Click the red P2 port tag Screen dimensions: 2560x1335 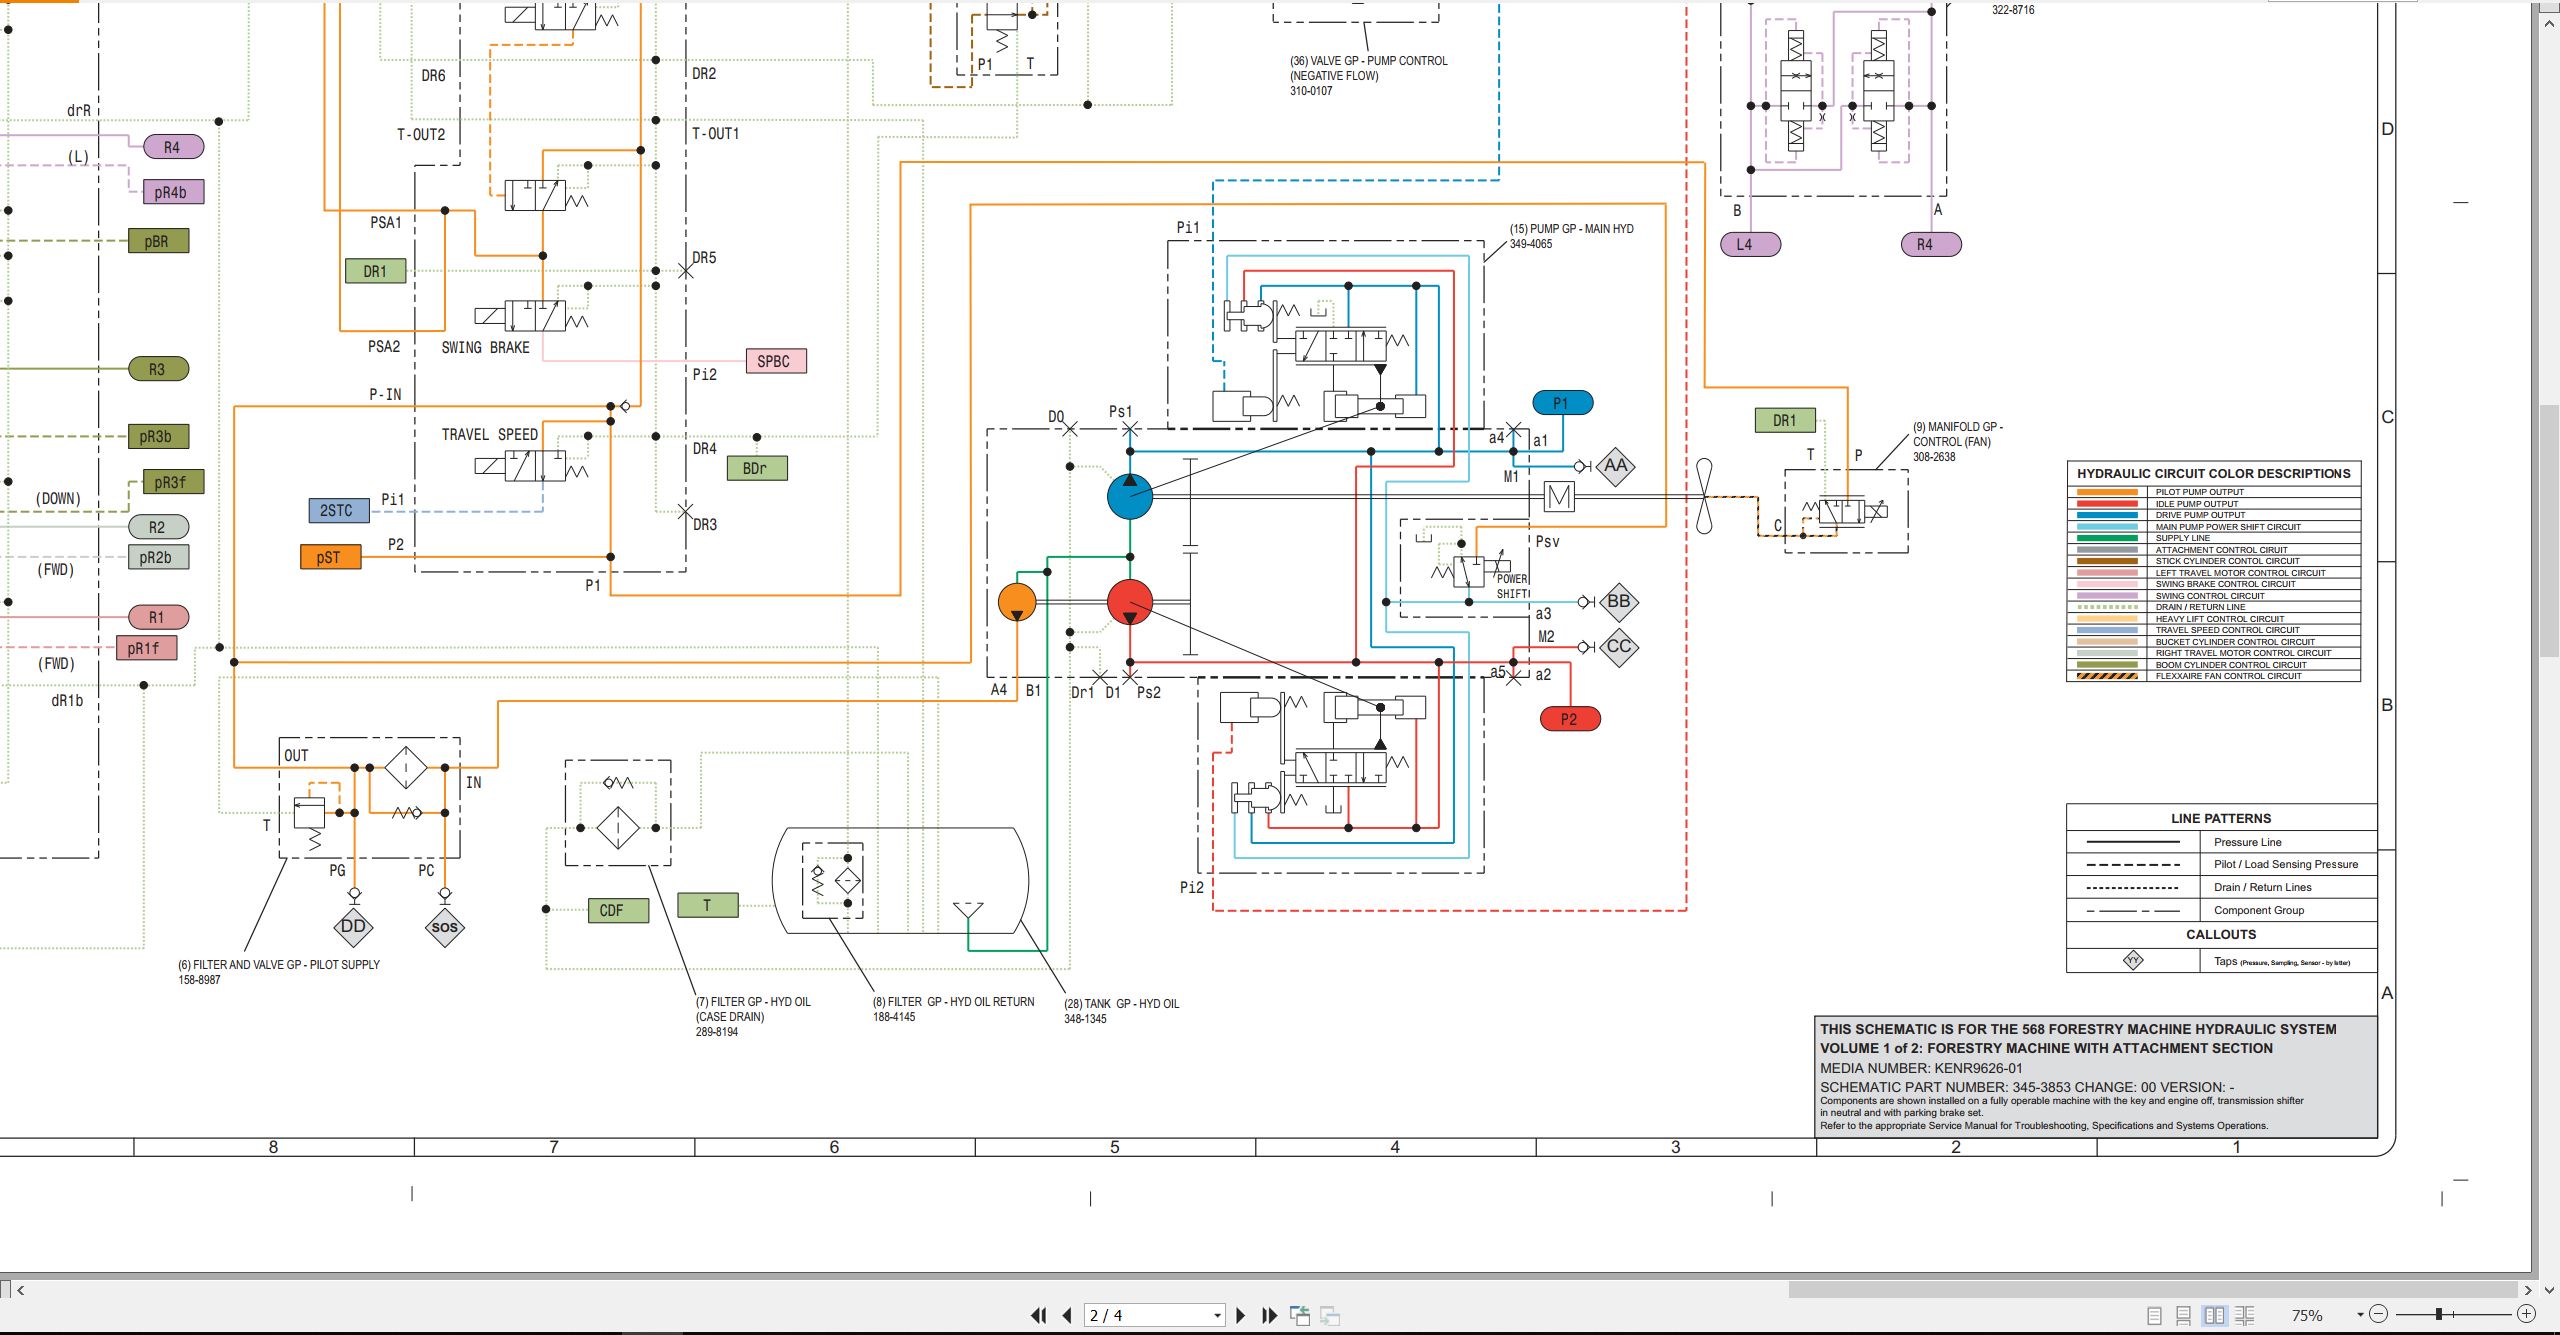[1570, 719]
